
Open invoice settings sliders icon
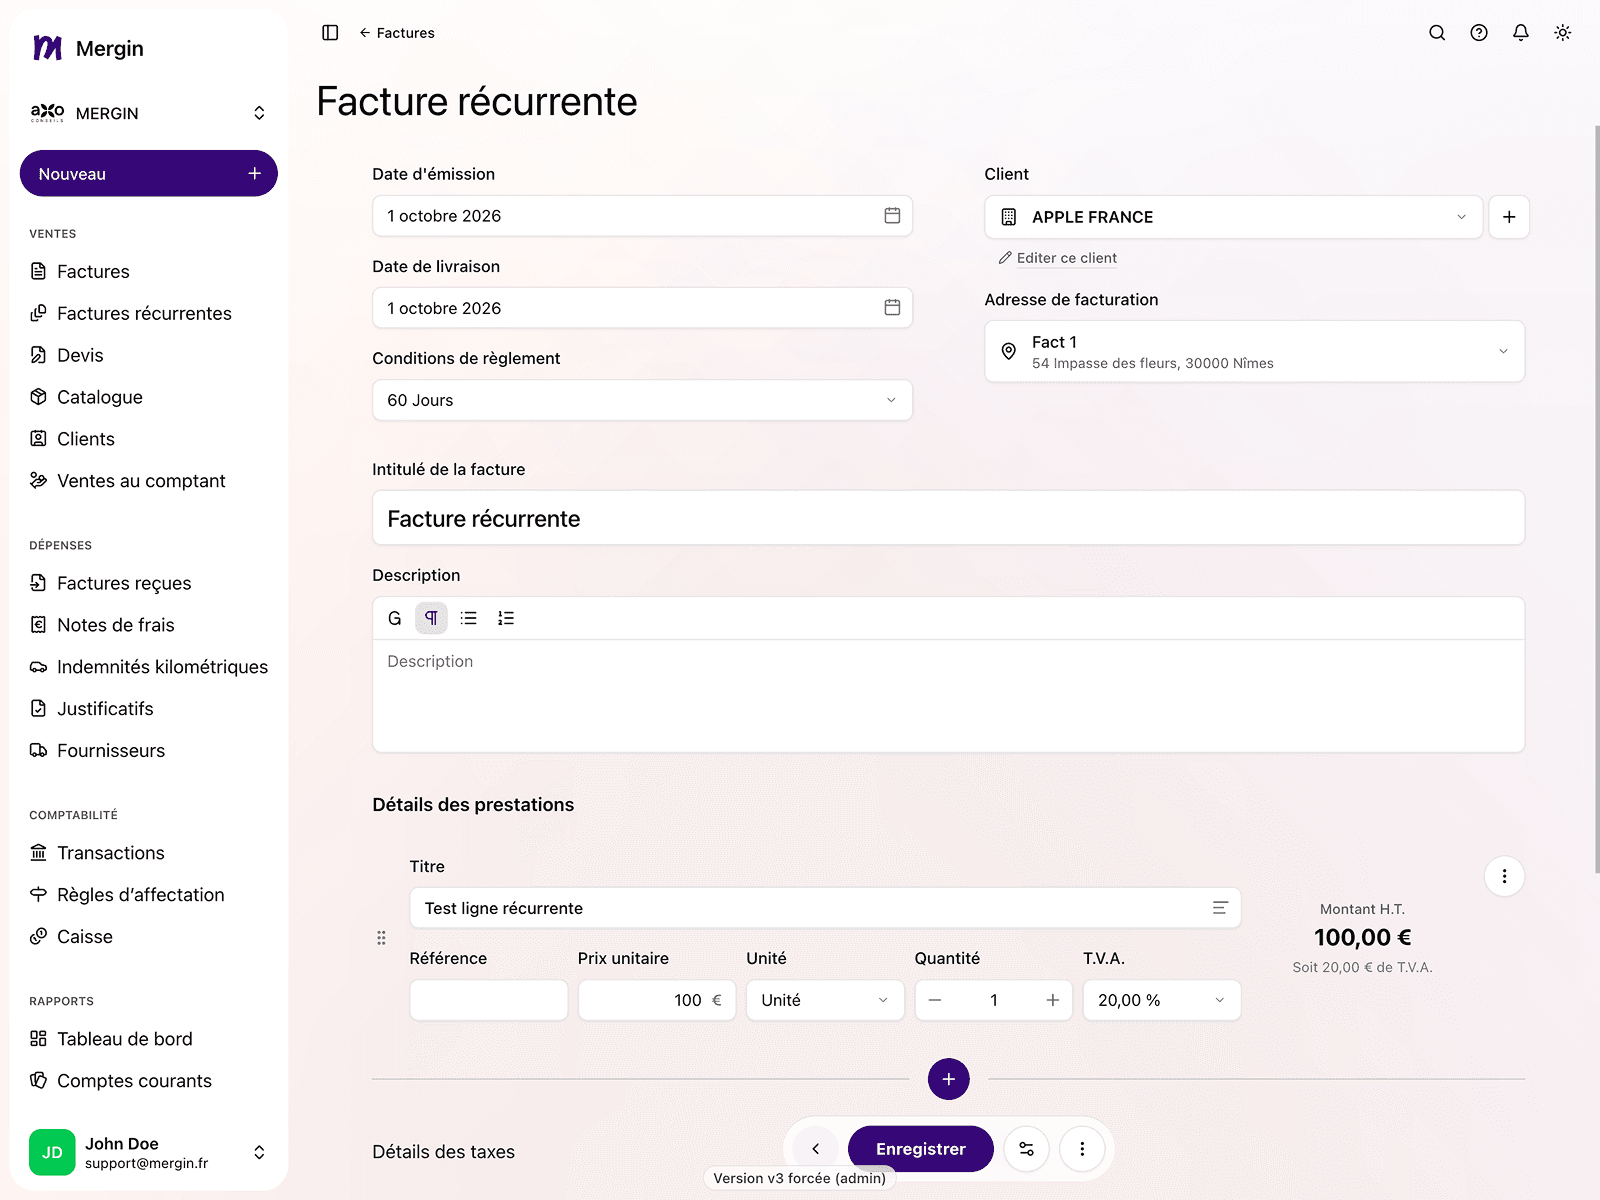(x=1026, y=1149)
